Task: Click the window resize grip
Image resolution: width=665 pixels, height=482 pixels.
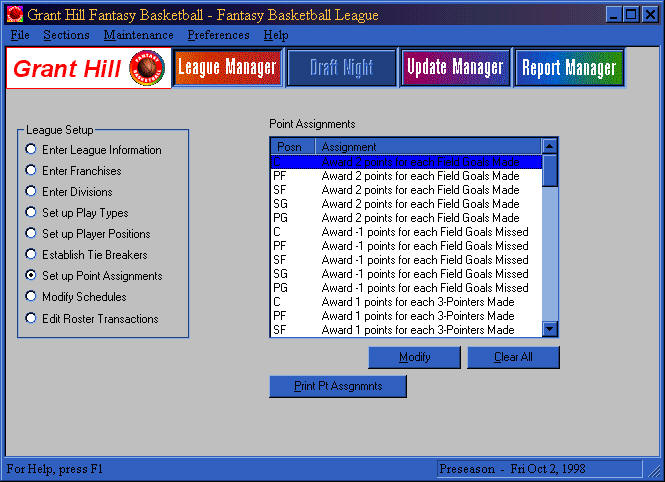Action: tap(654, 471)
